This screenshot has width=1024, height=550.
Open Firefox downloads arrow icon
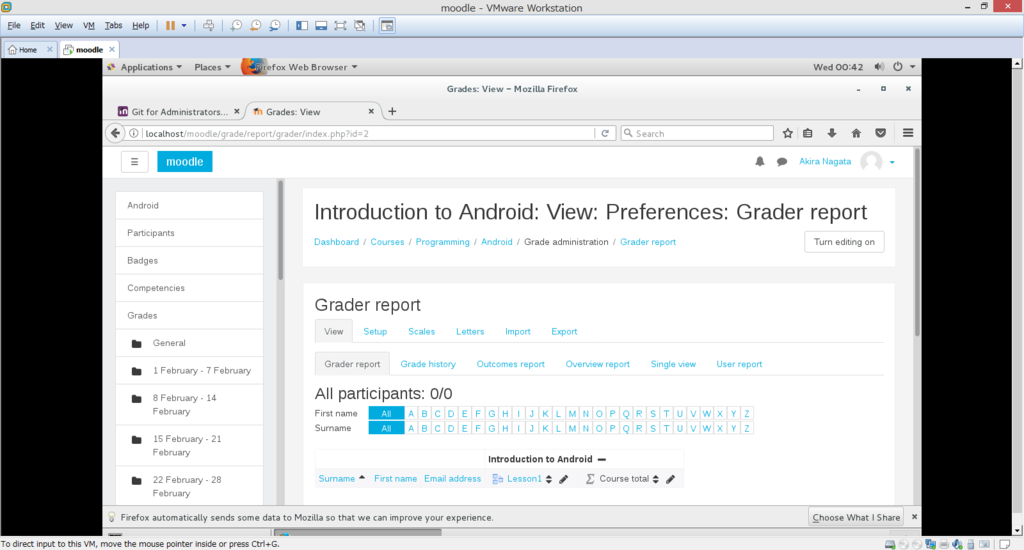[x=832, y=133]
